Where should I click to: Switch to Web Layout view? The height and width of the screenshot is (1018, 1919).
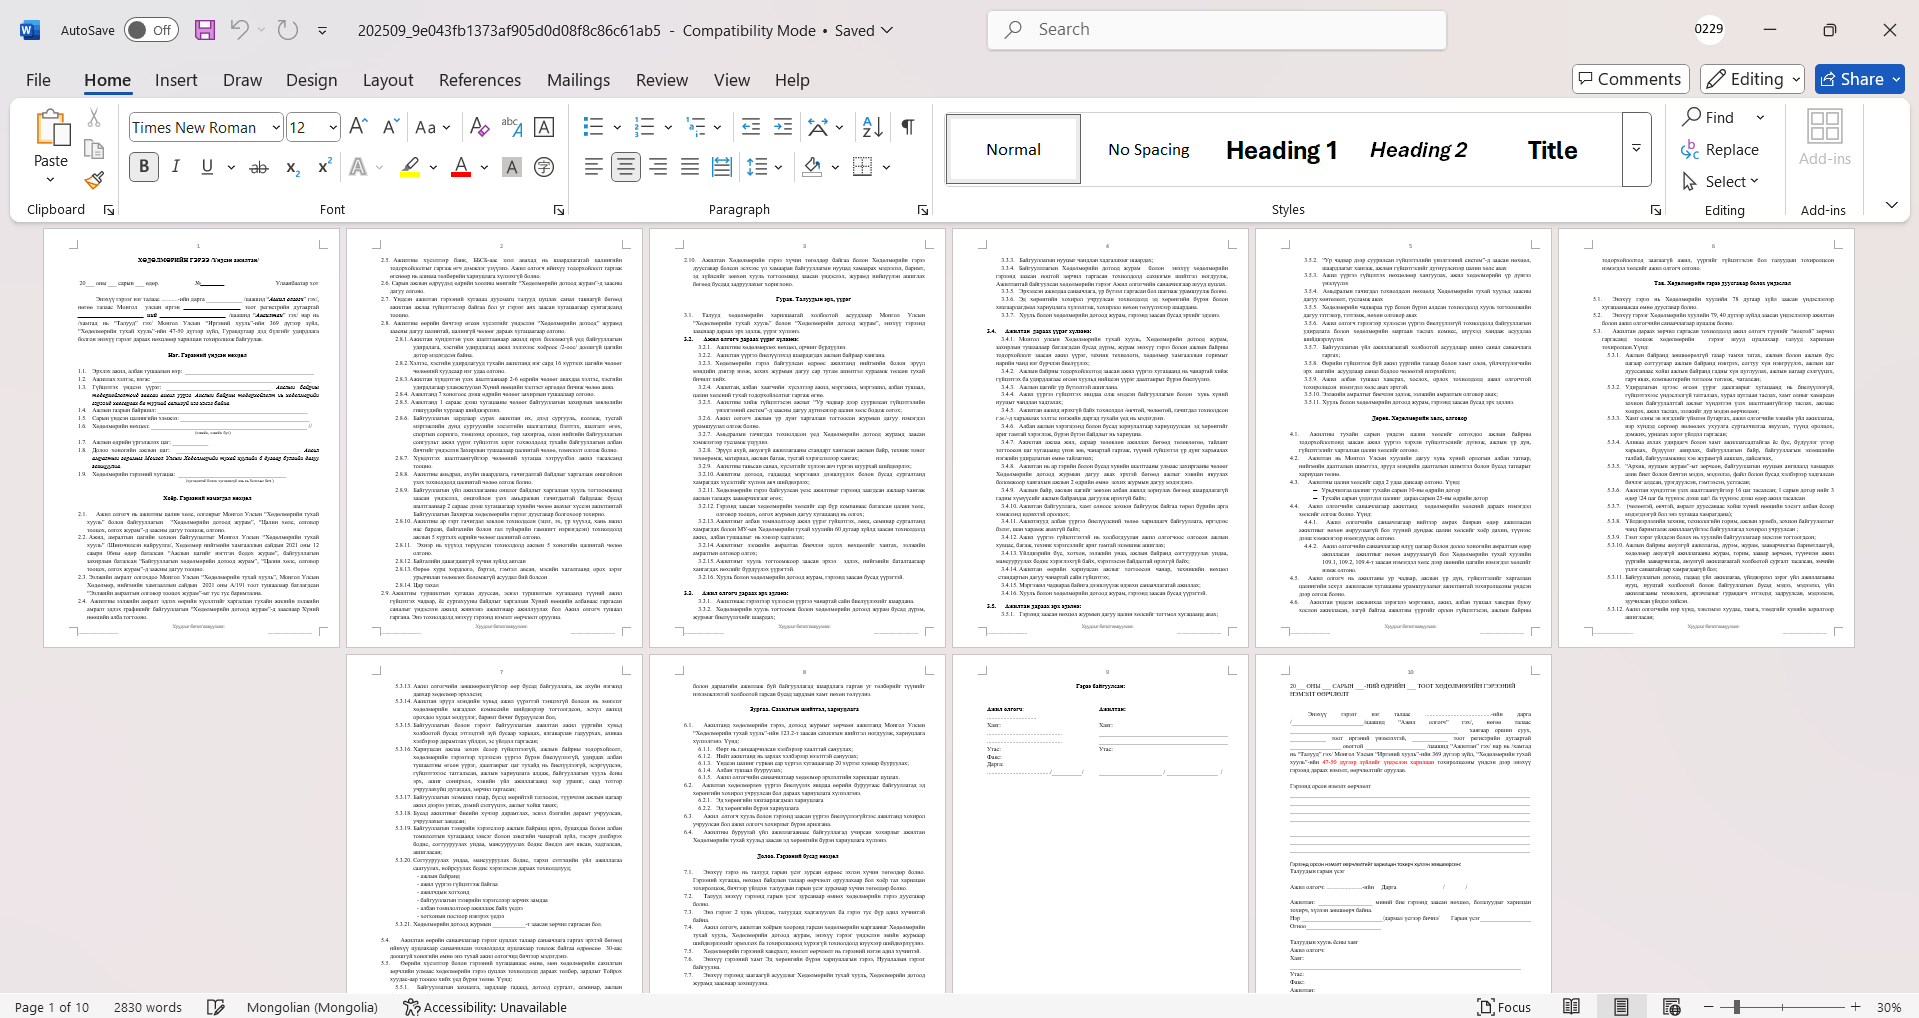pos(1670,1007)
